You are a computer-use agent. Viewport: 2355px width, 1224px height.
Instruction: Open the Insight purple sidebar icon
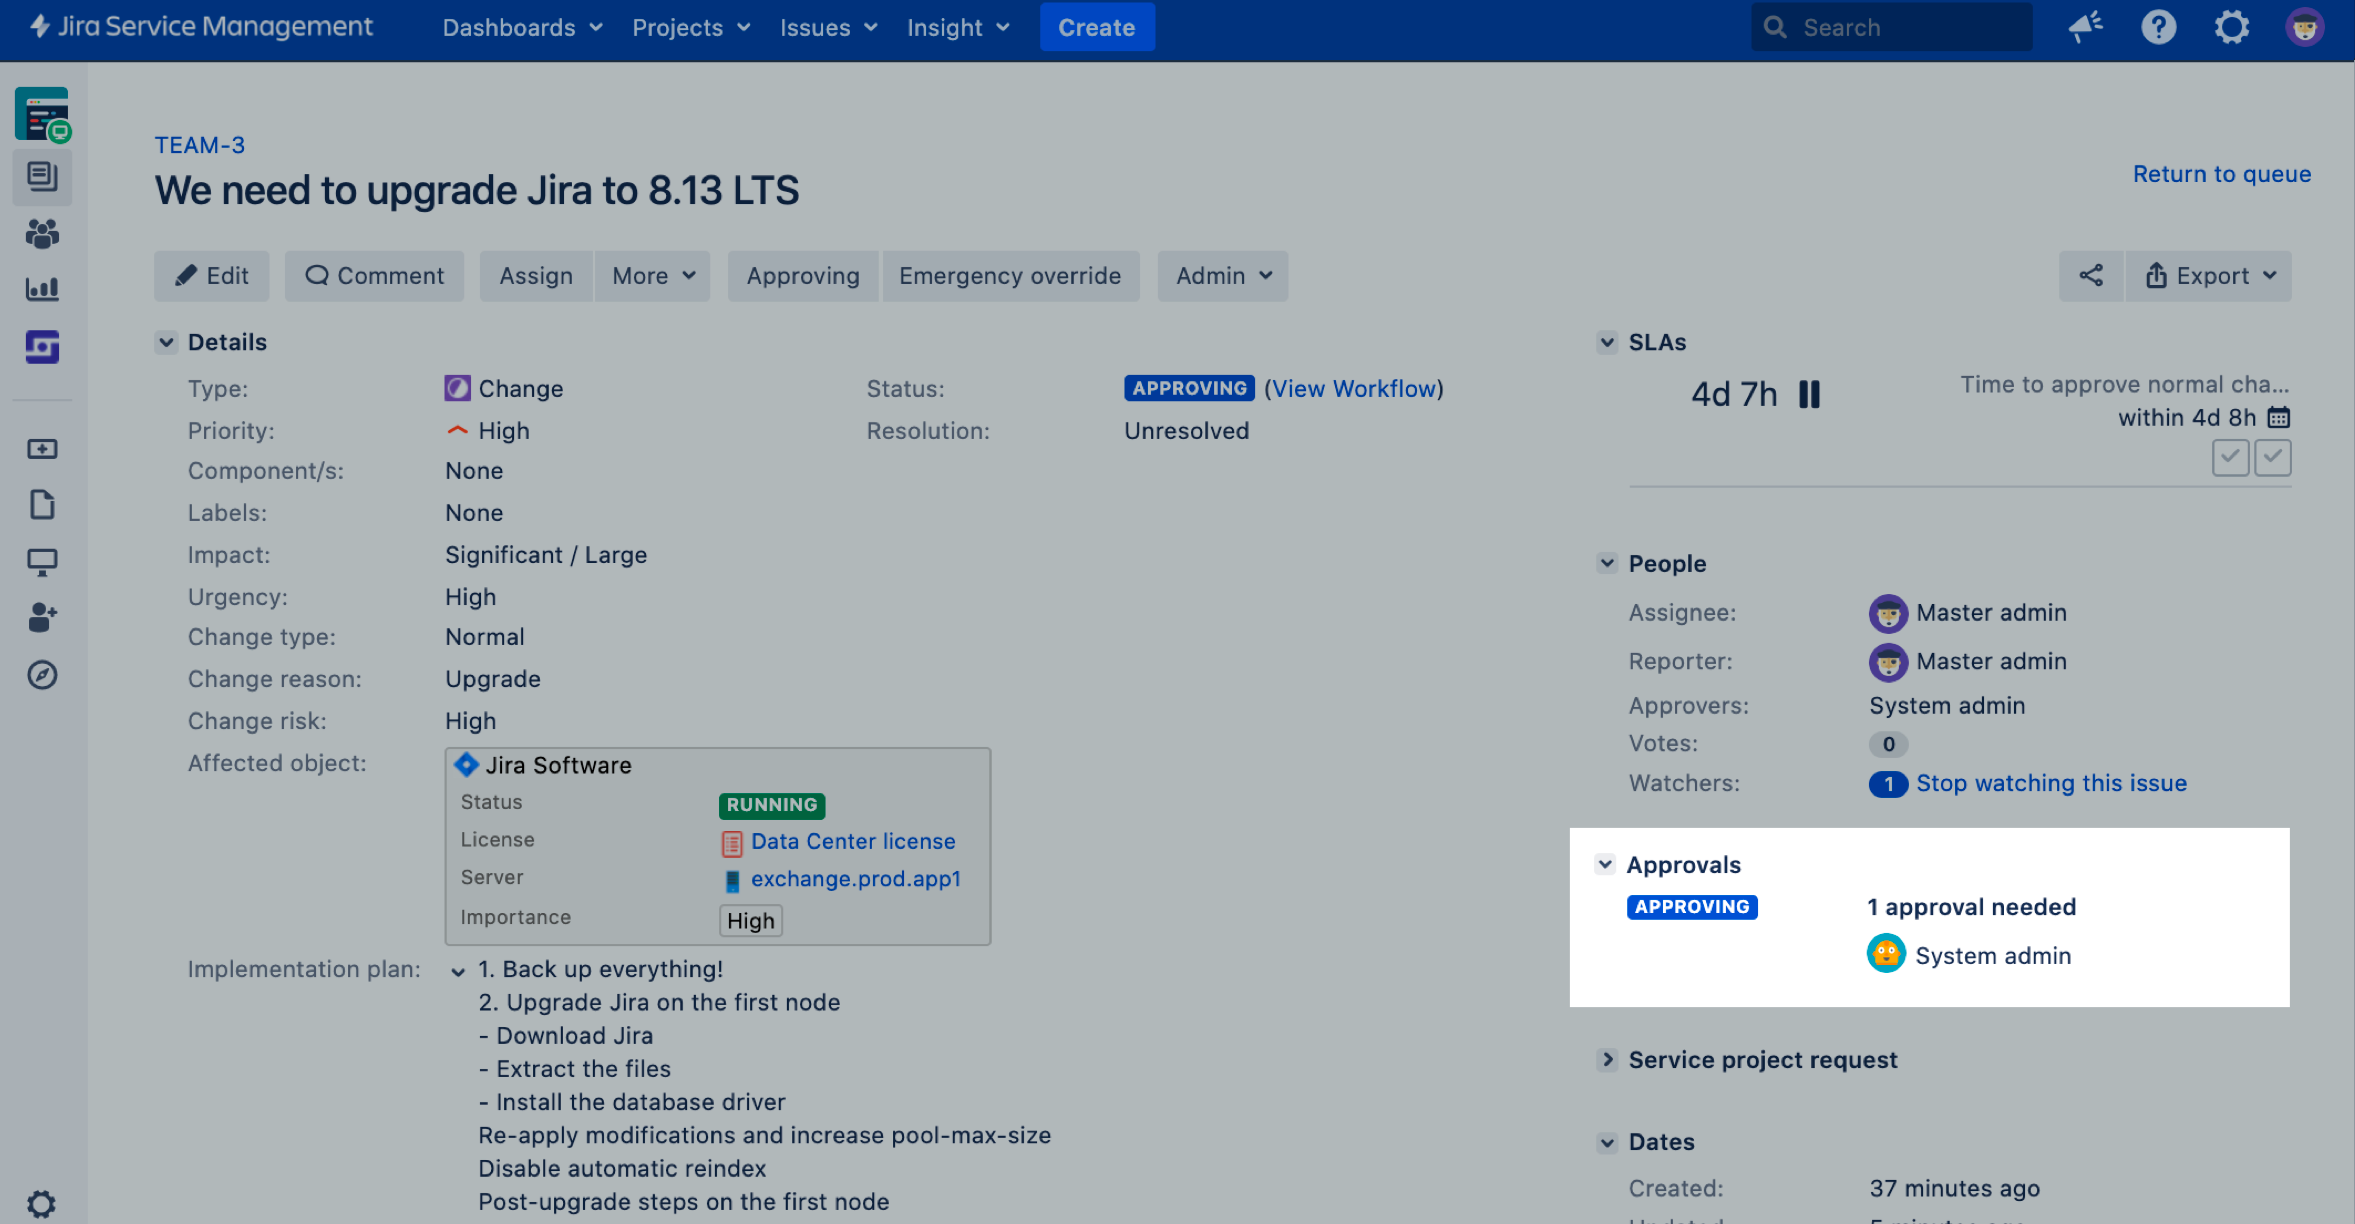click(42, 347)
